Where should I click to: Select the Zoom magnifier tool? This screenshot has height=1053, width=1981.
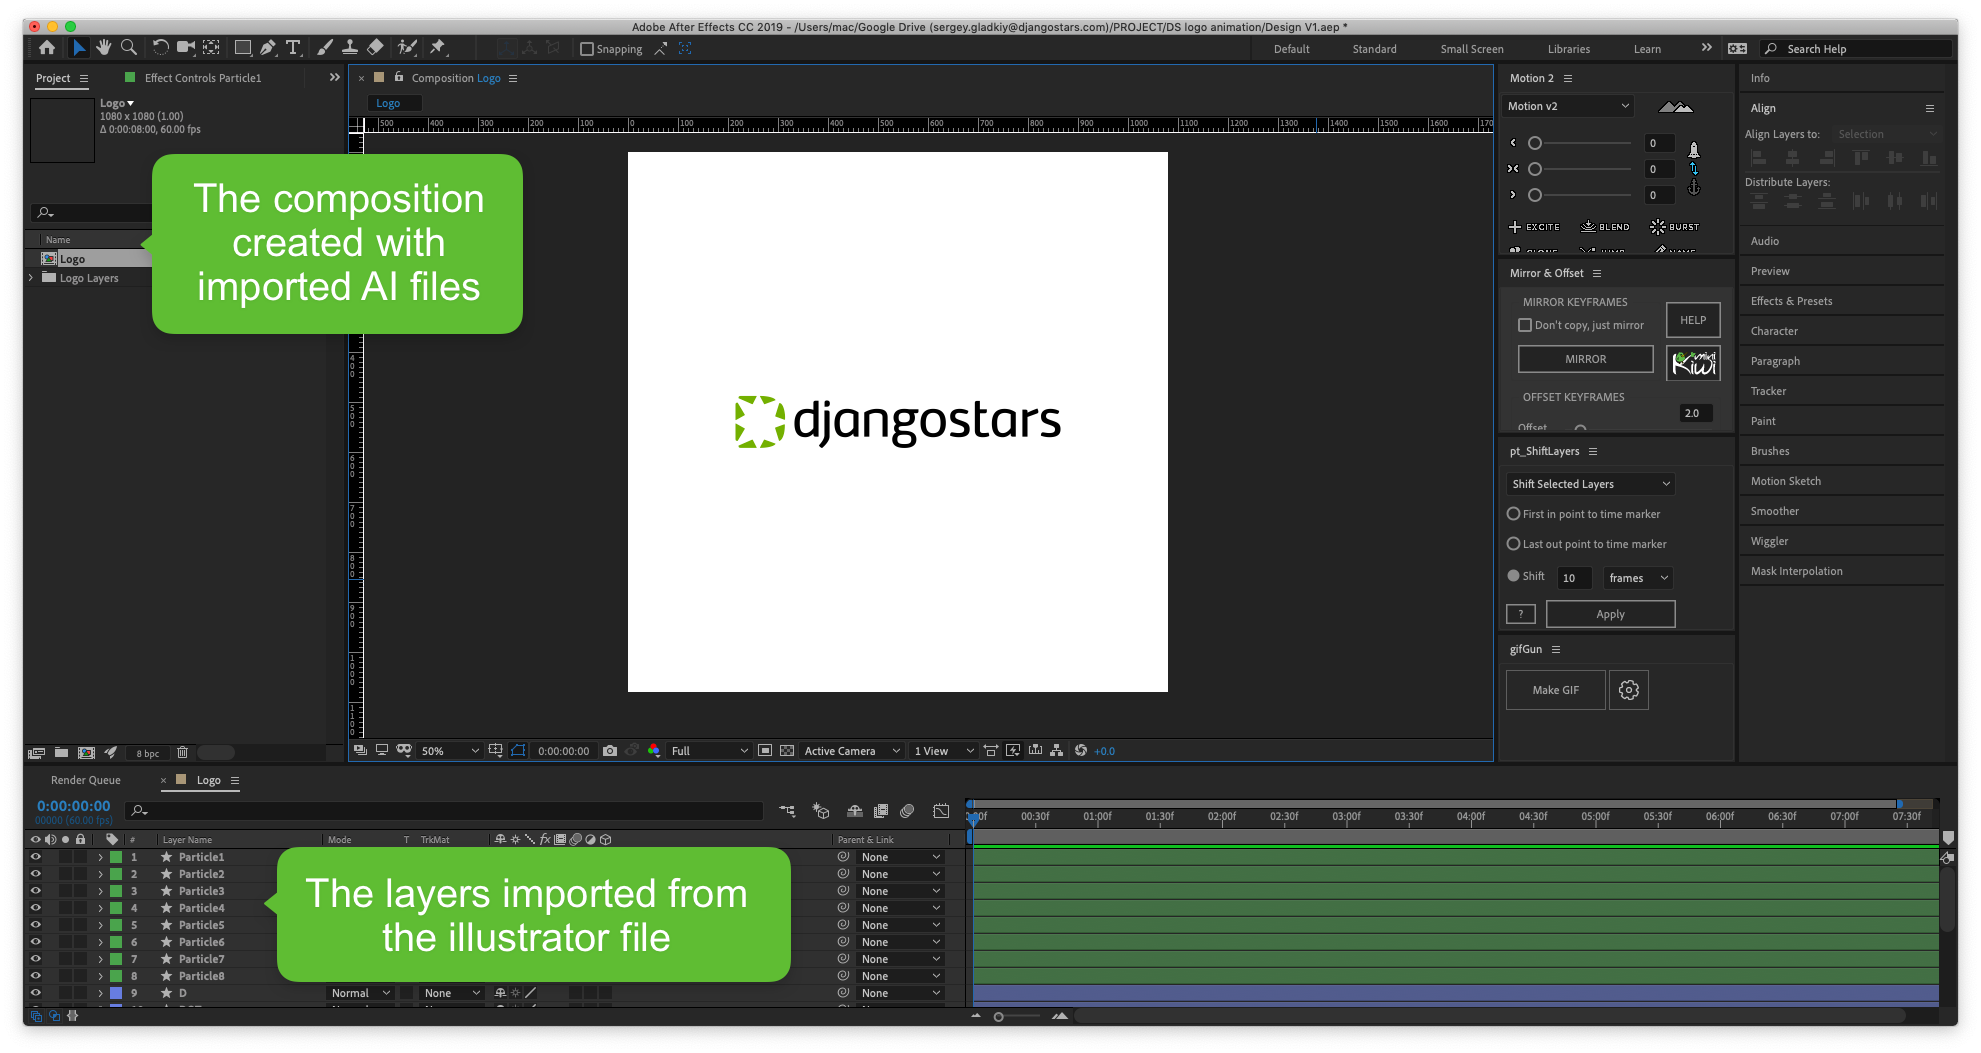[129, 47]
